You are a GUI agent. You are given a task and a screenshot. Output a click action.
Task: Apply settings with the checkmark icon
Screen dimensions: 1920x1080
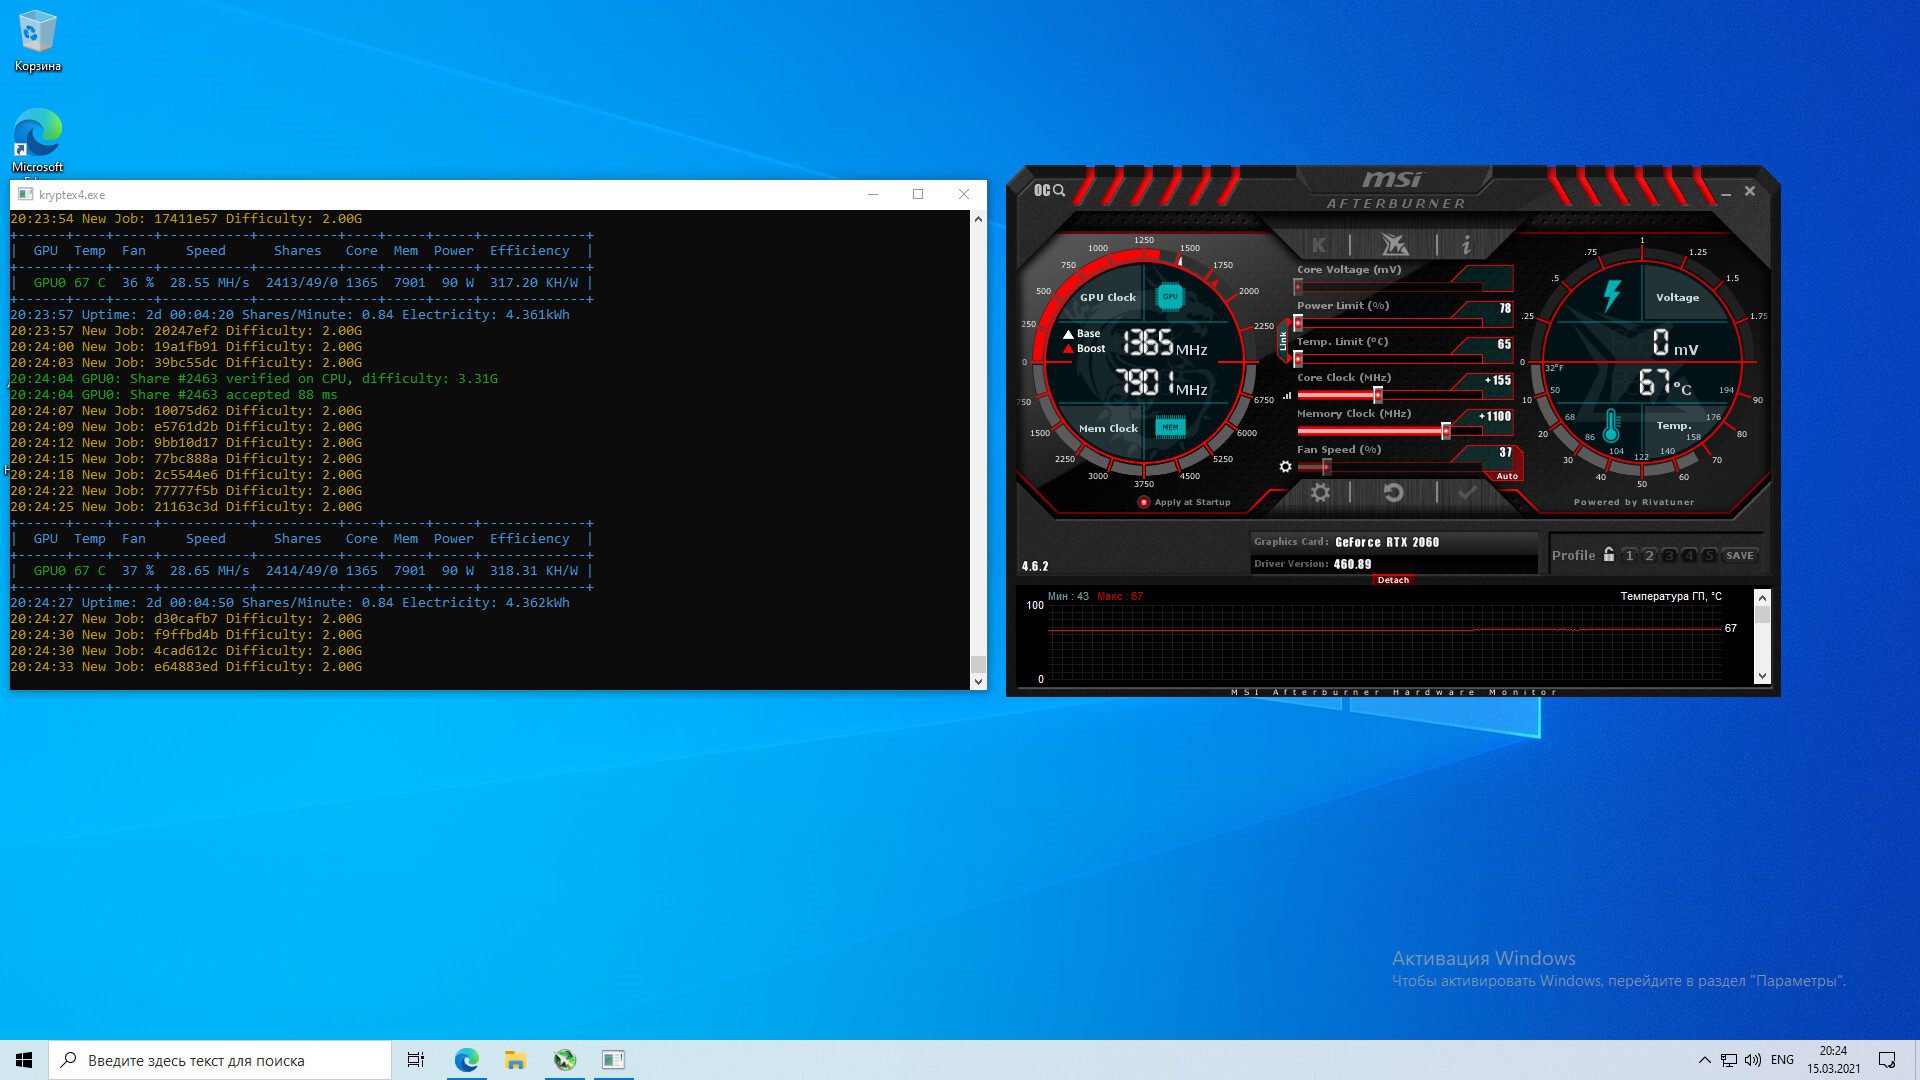1467,492
